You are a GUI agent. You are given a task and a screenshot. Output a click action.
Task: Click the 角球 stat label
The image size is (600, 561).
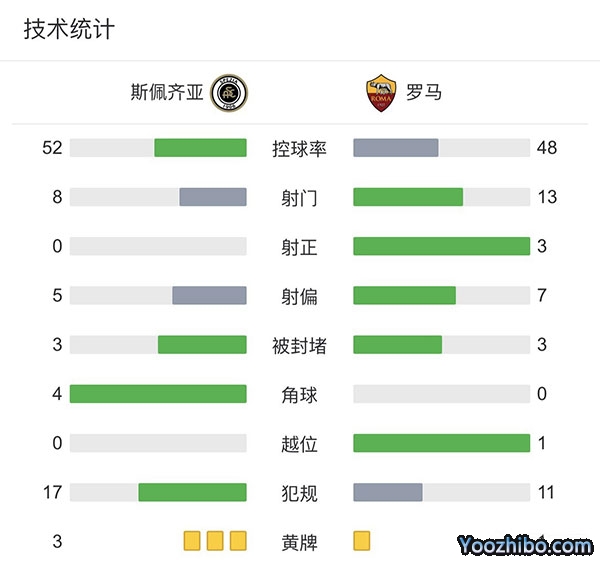point(299,394)
